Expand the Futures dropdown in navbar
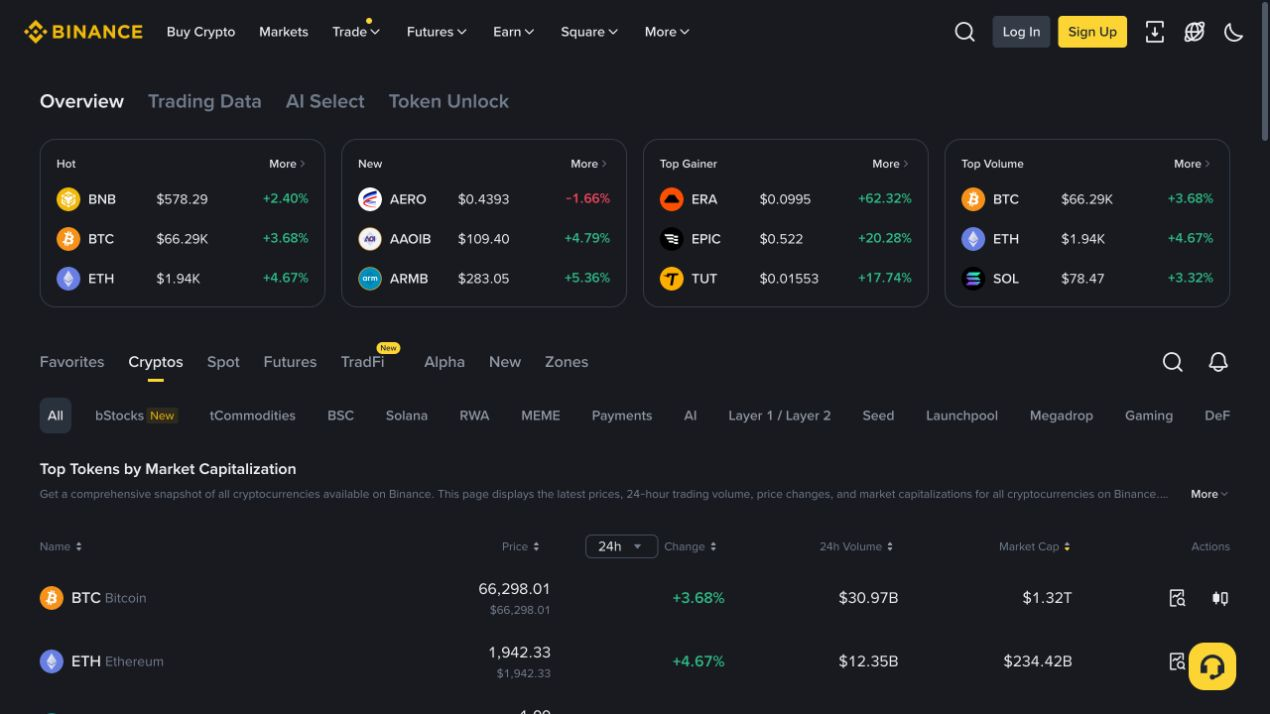Screen dimensions: 1270x714 [437, 32]
